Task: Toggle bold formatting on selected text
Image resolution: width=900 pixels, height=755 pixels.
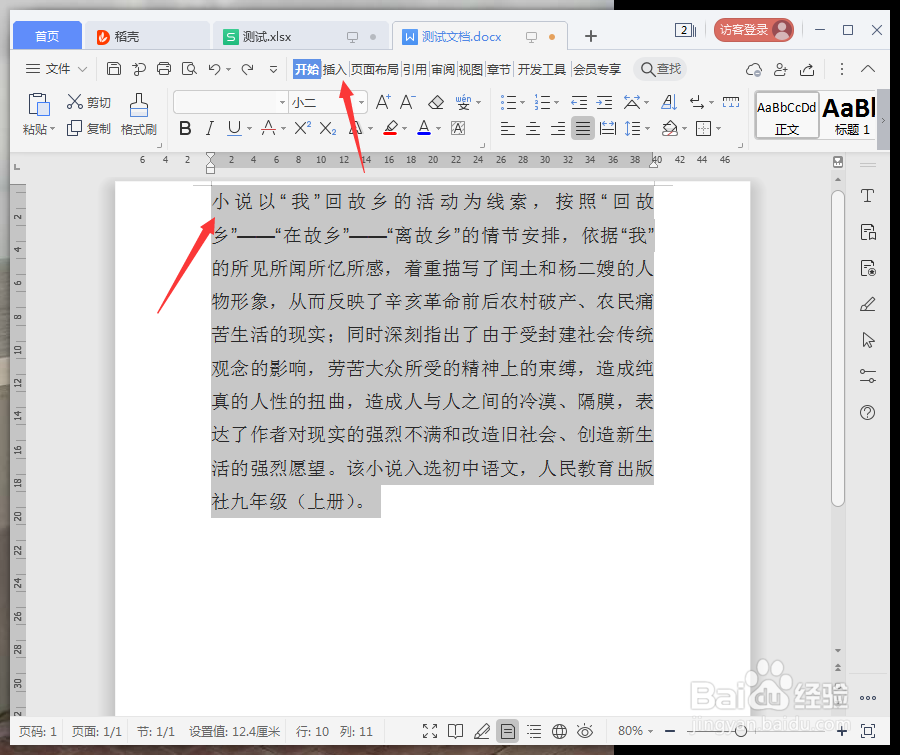Action: 184,128
